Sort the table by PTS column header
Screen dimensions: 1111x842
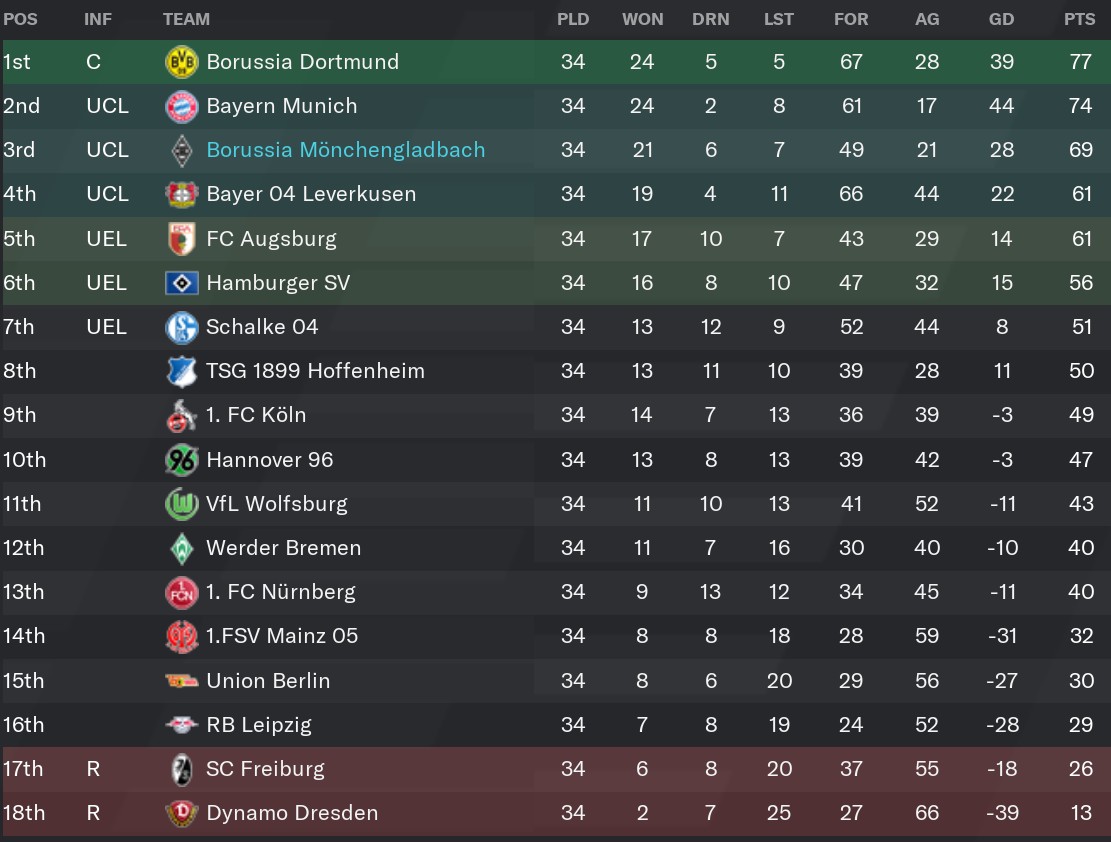(1079, 19)
